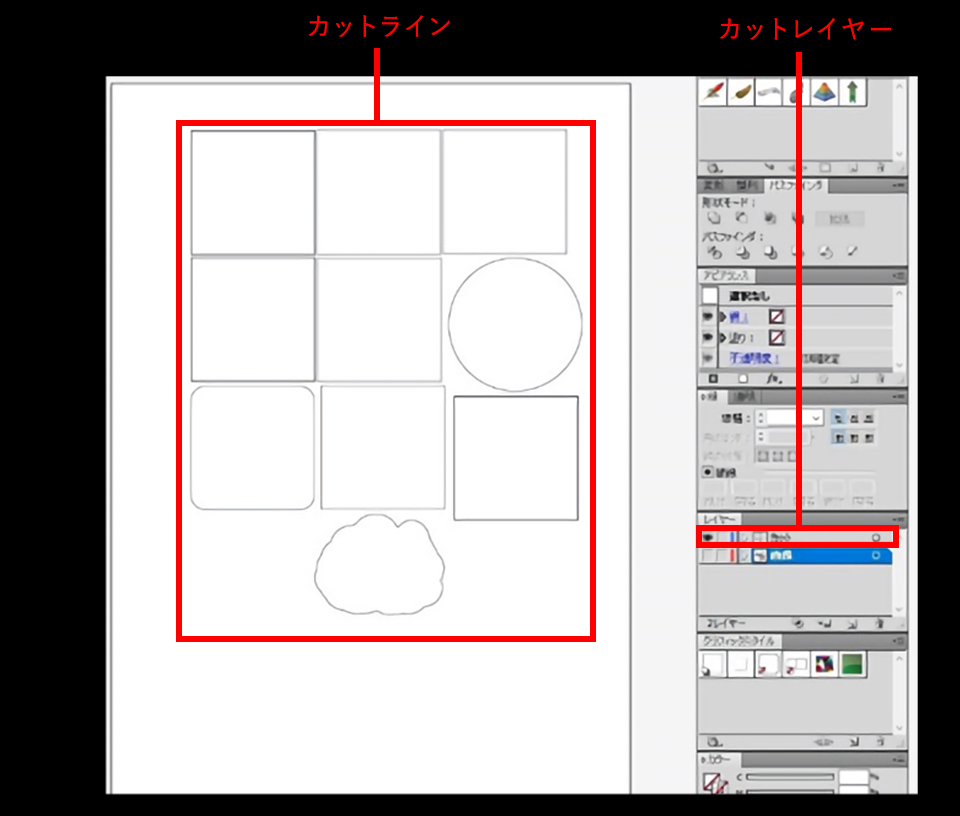960x816 pixels.
Task: Click the Intersect shape mode icon
Action: (770, 219)
